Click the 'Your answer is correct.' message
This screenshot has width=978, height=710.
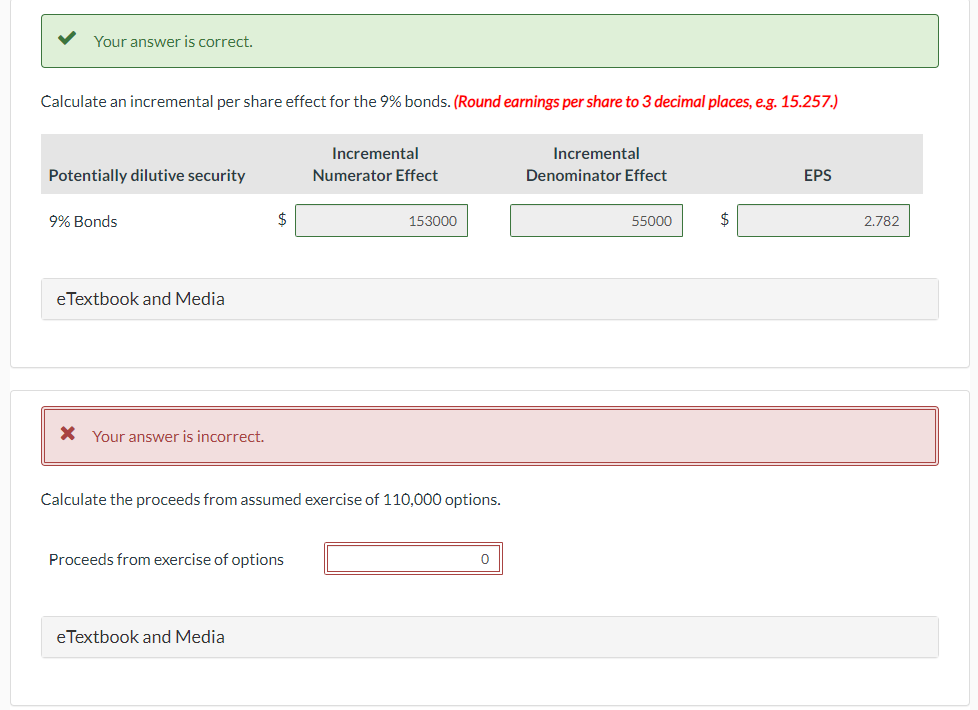point(173,42)
